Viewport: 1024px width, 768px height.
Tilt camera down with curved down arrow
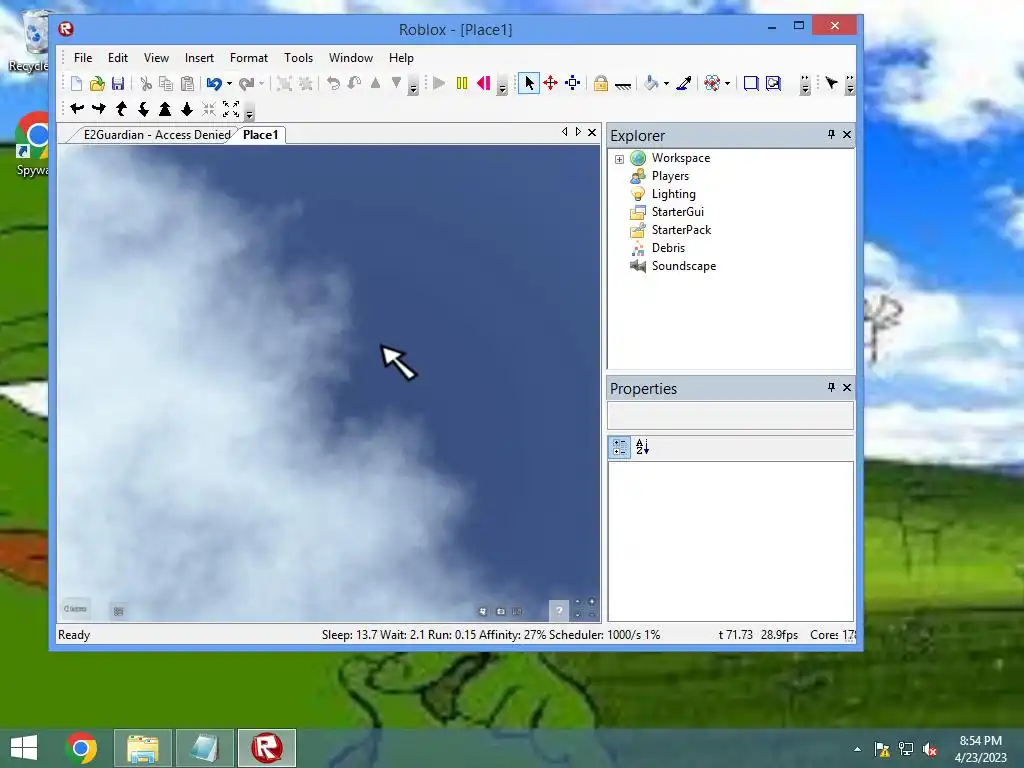(143, 109)
